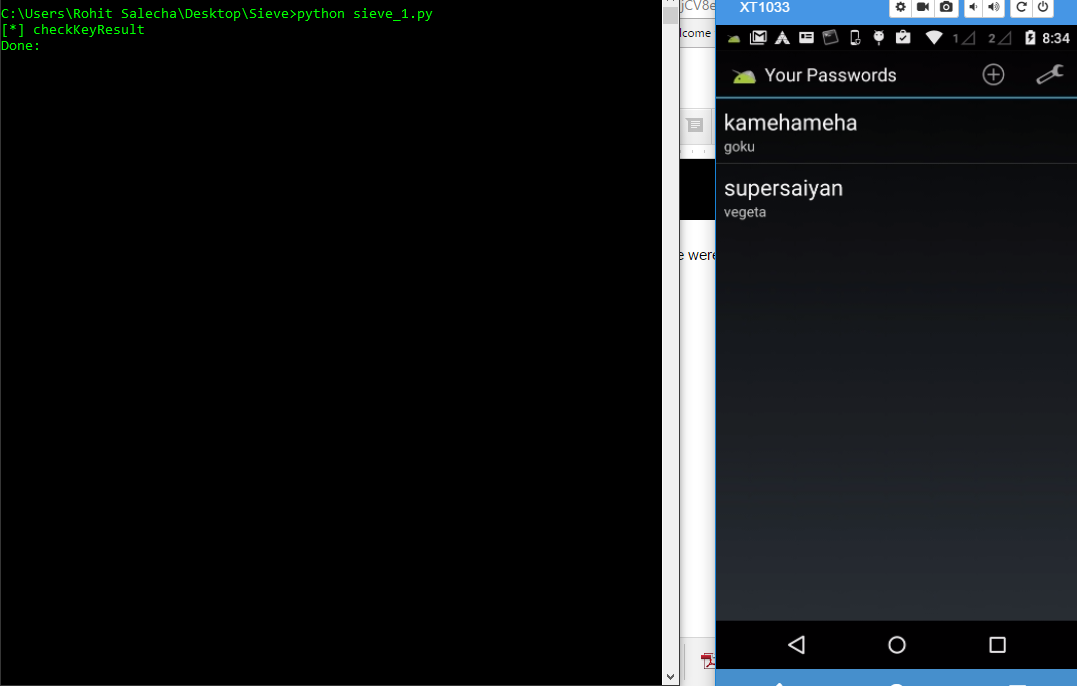This screenshot has width=1077, height=686.
Task: Click the Wi-Fi signal status icon
Action: pos(934,38)
